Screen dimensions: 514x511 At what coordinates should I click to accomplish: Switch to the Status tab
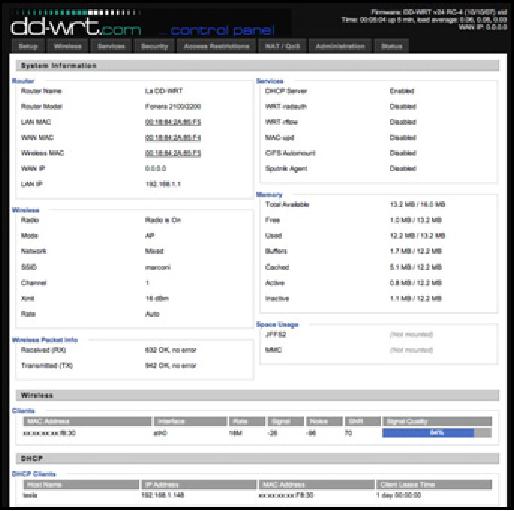392,46
